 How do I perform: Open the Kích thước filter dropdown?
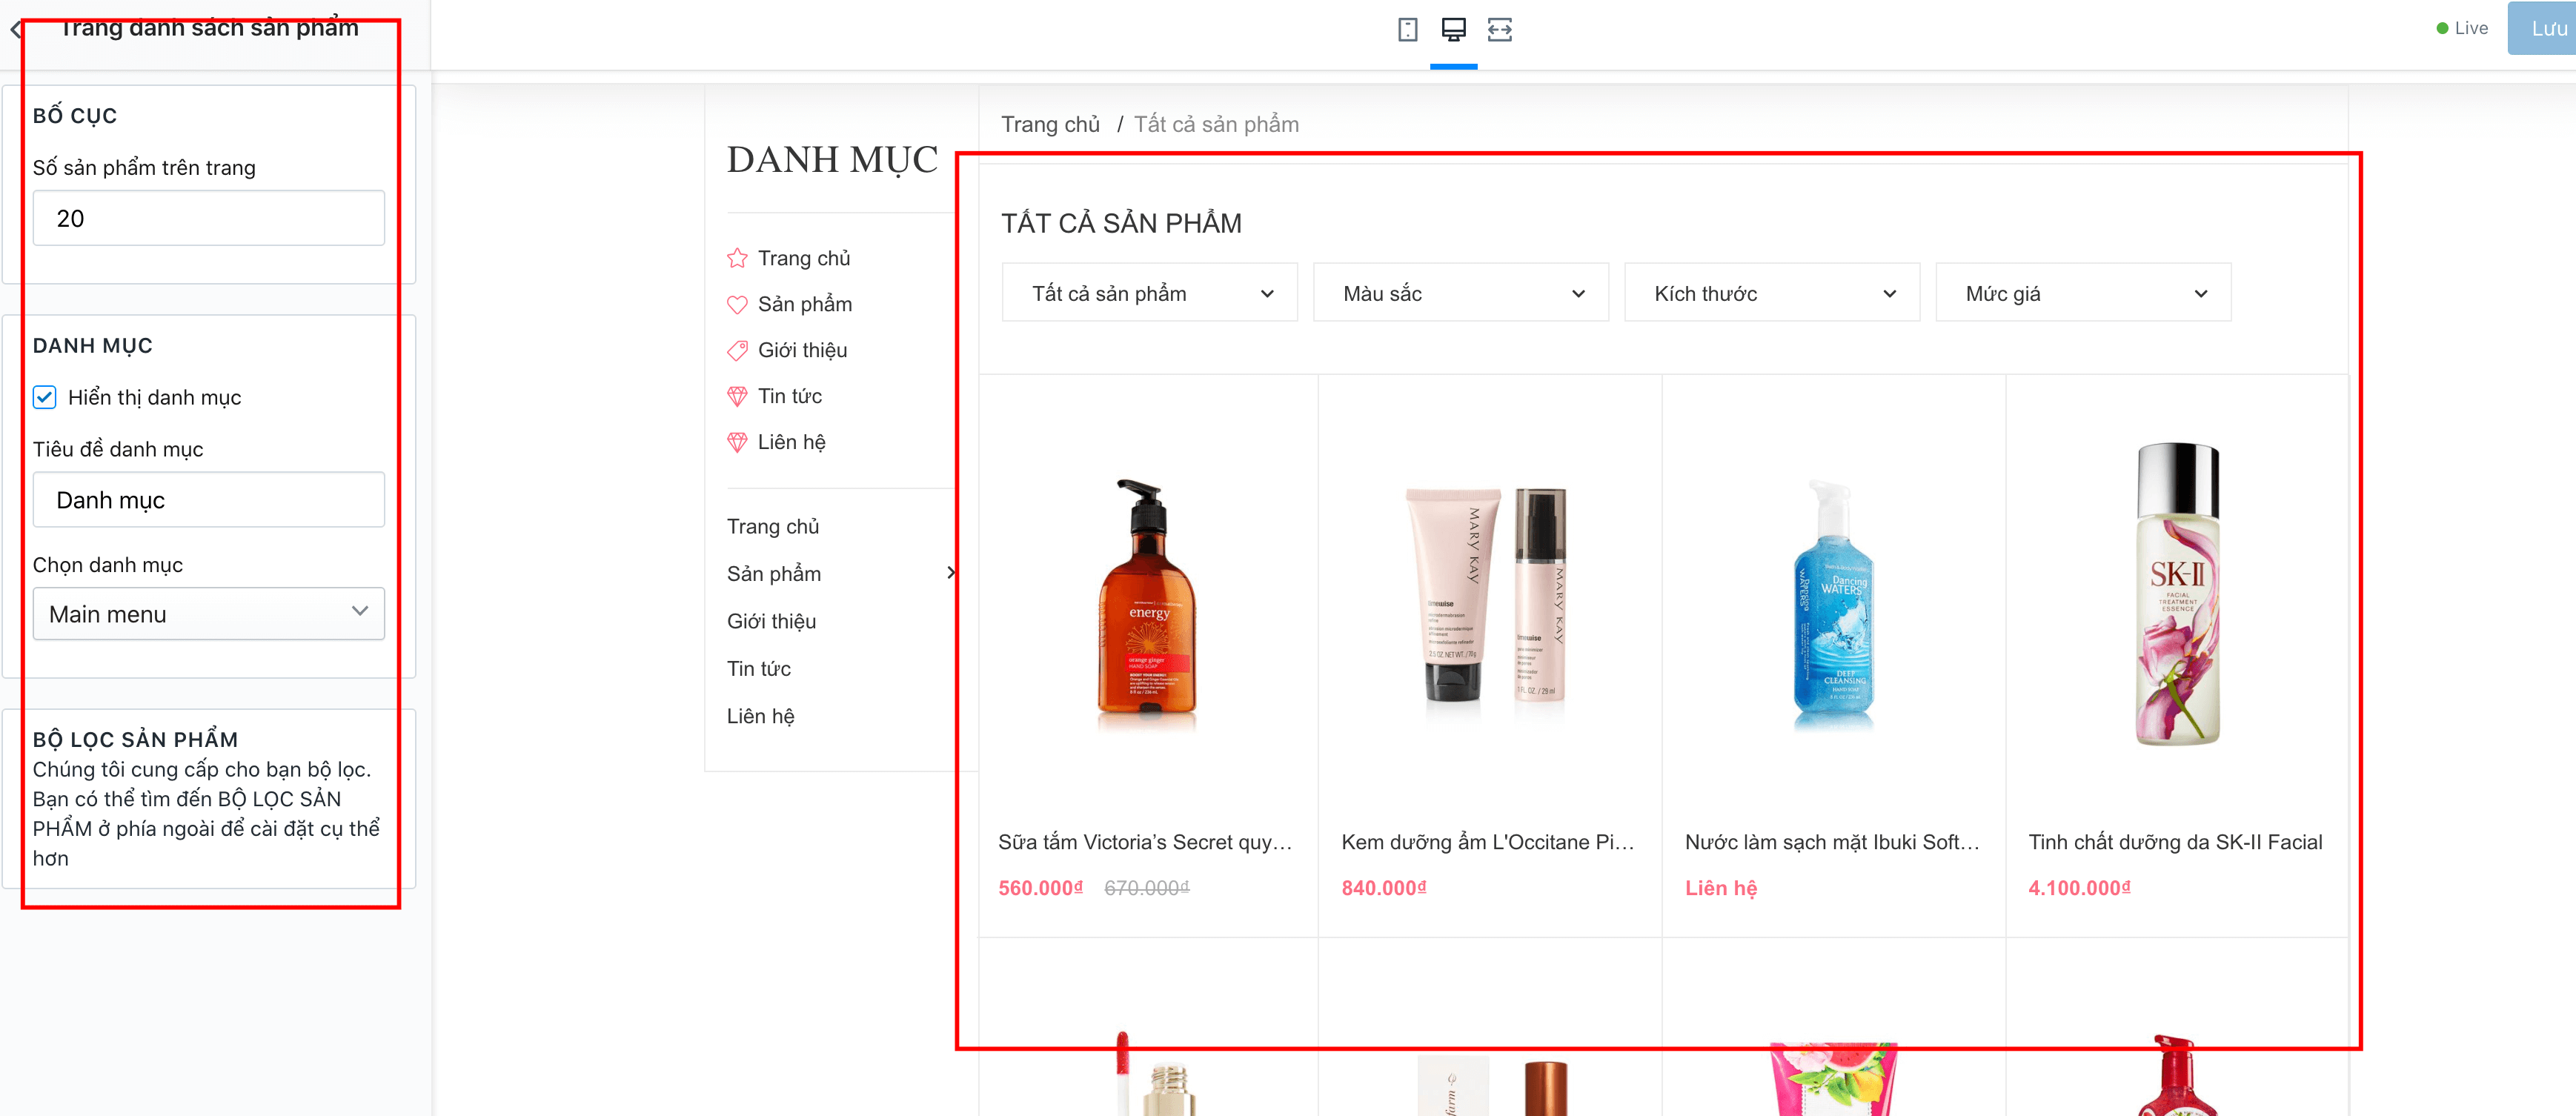click(x=1771, y=293)
